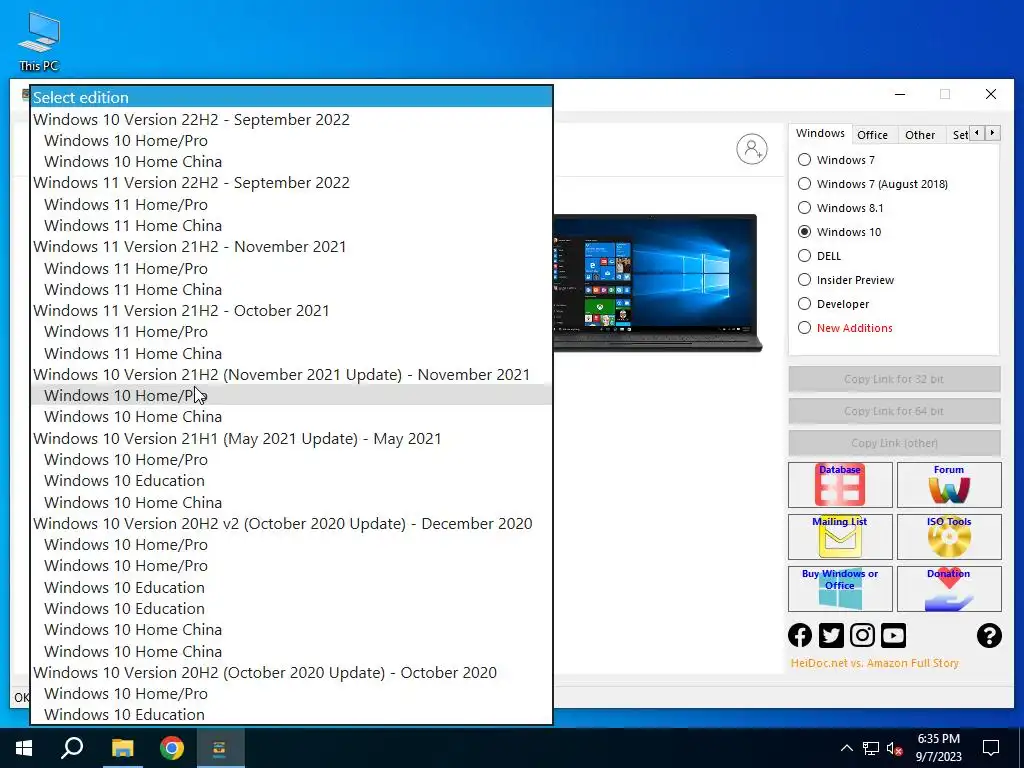The image size is (1024, 768).
Task: Choose Windows 11 Home/Pro under October 2021
Action: 291,332
